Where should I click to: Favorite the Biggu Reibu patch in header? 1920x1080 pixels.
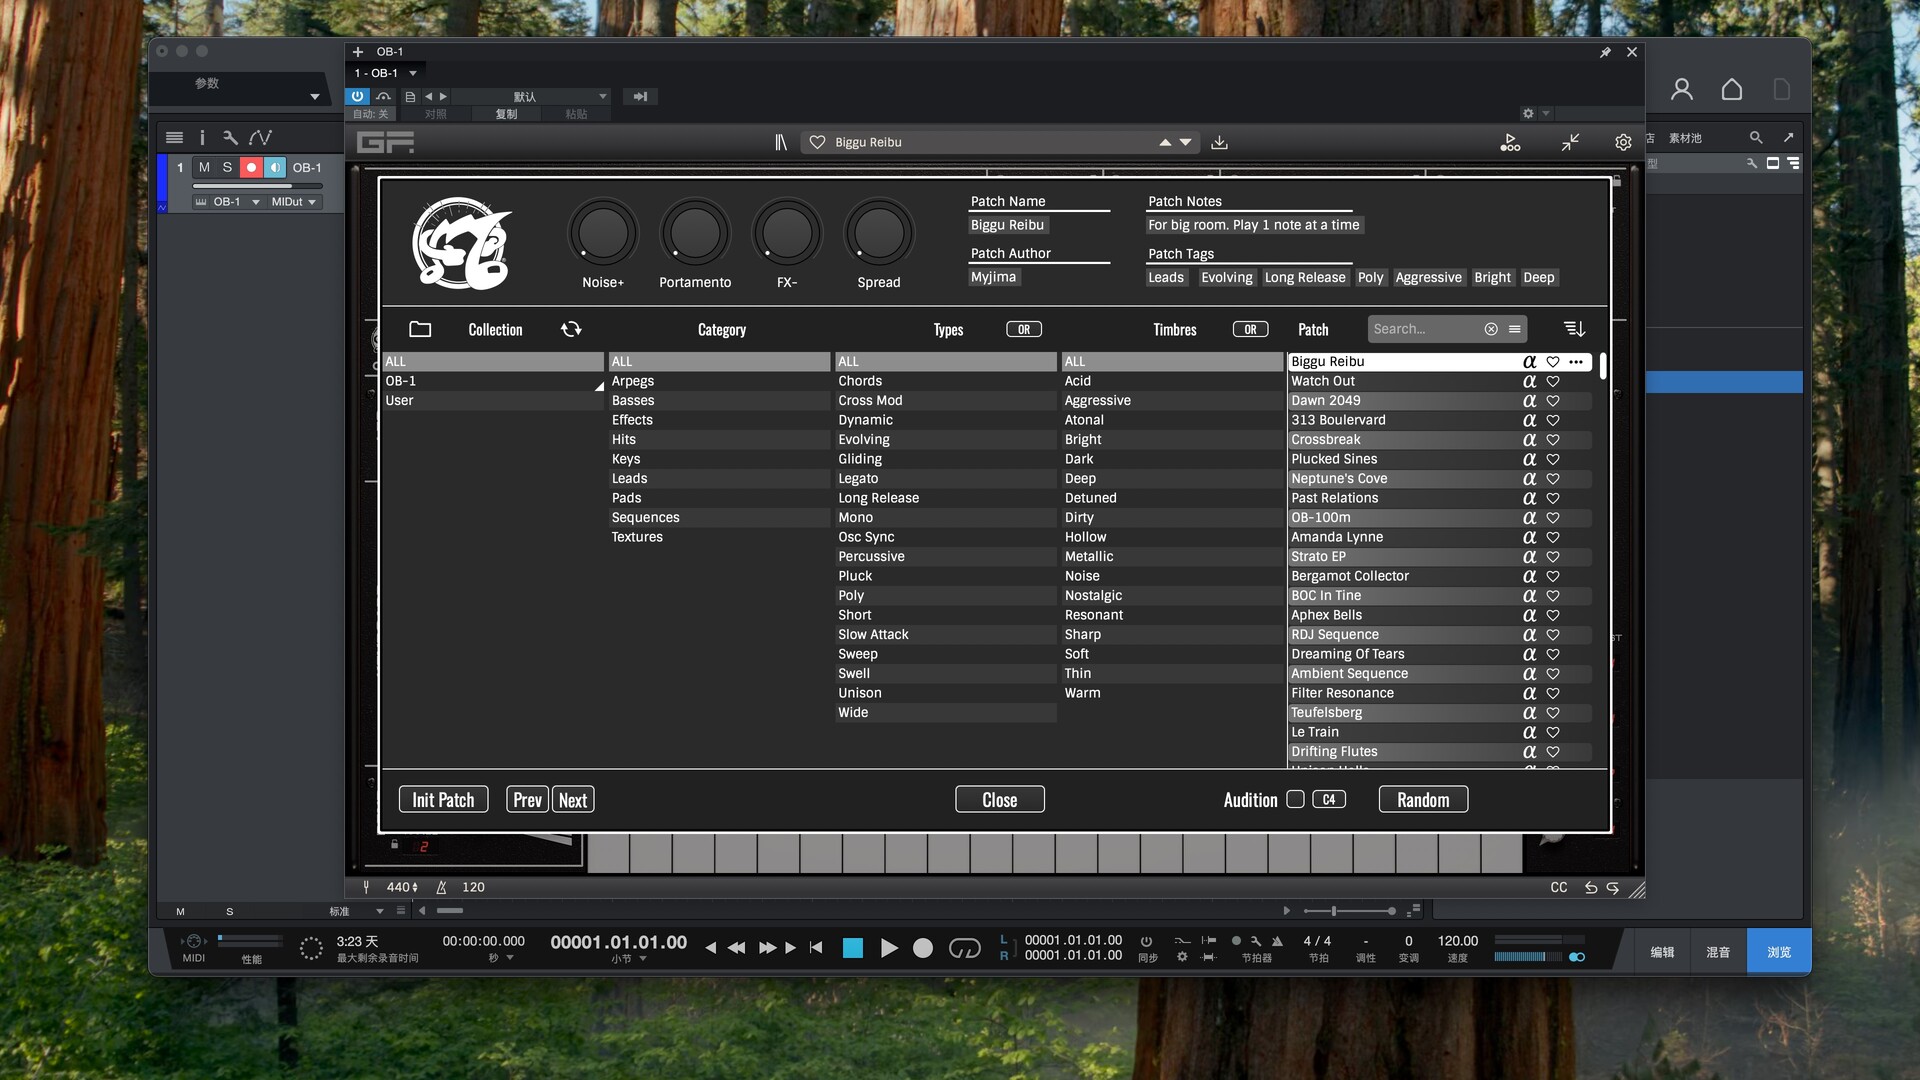(x=817, y=142)
